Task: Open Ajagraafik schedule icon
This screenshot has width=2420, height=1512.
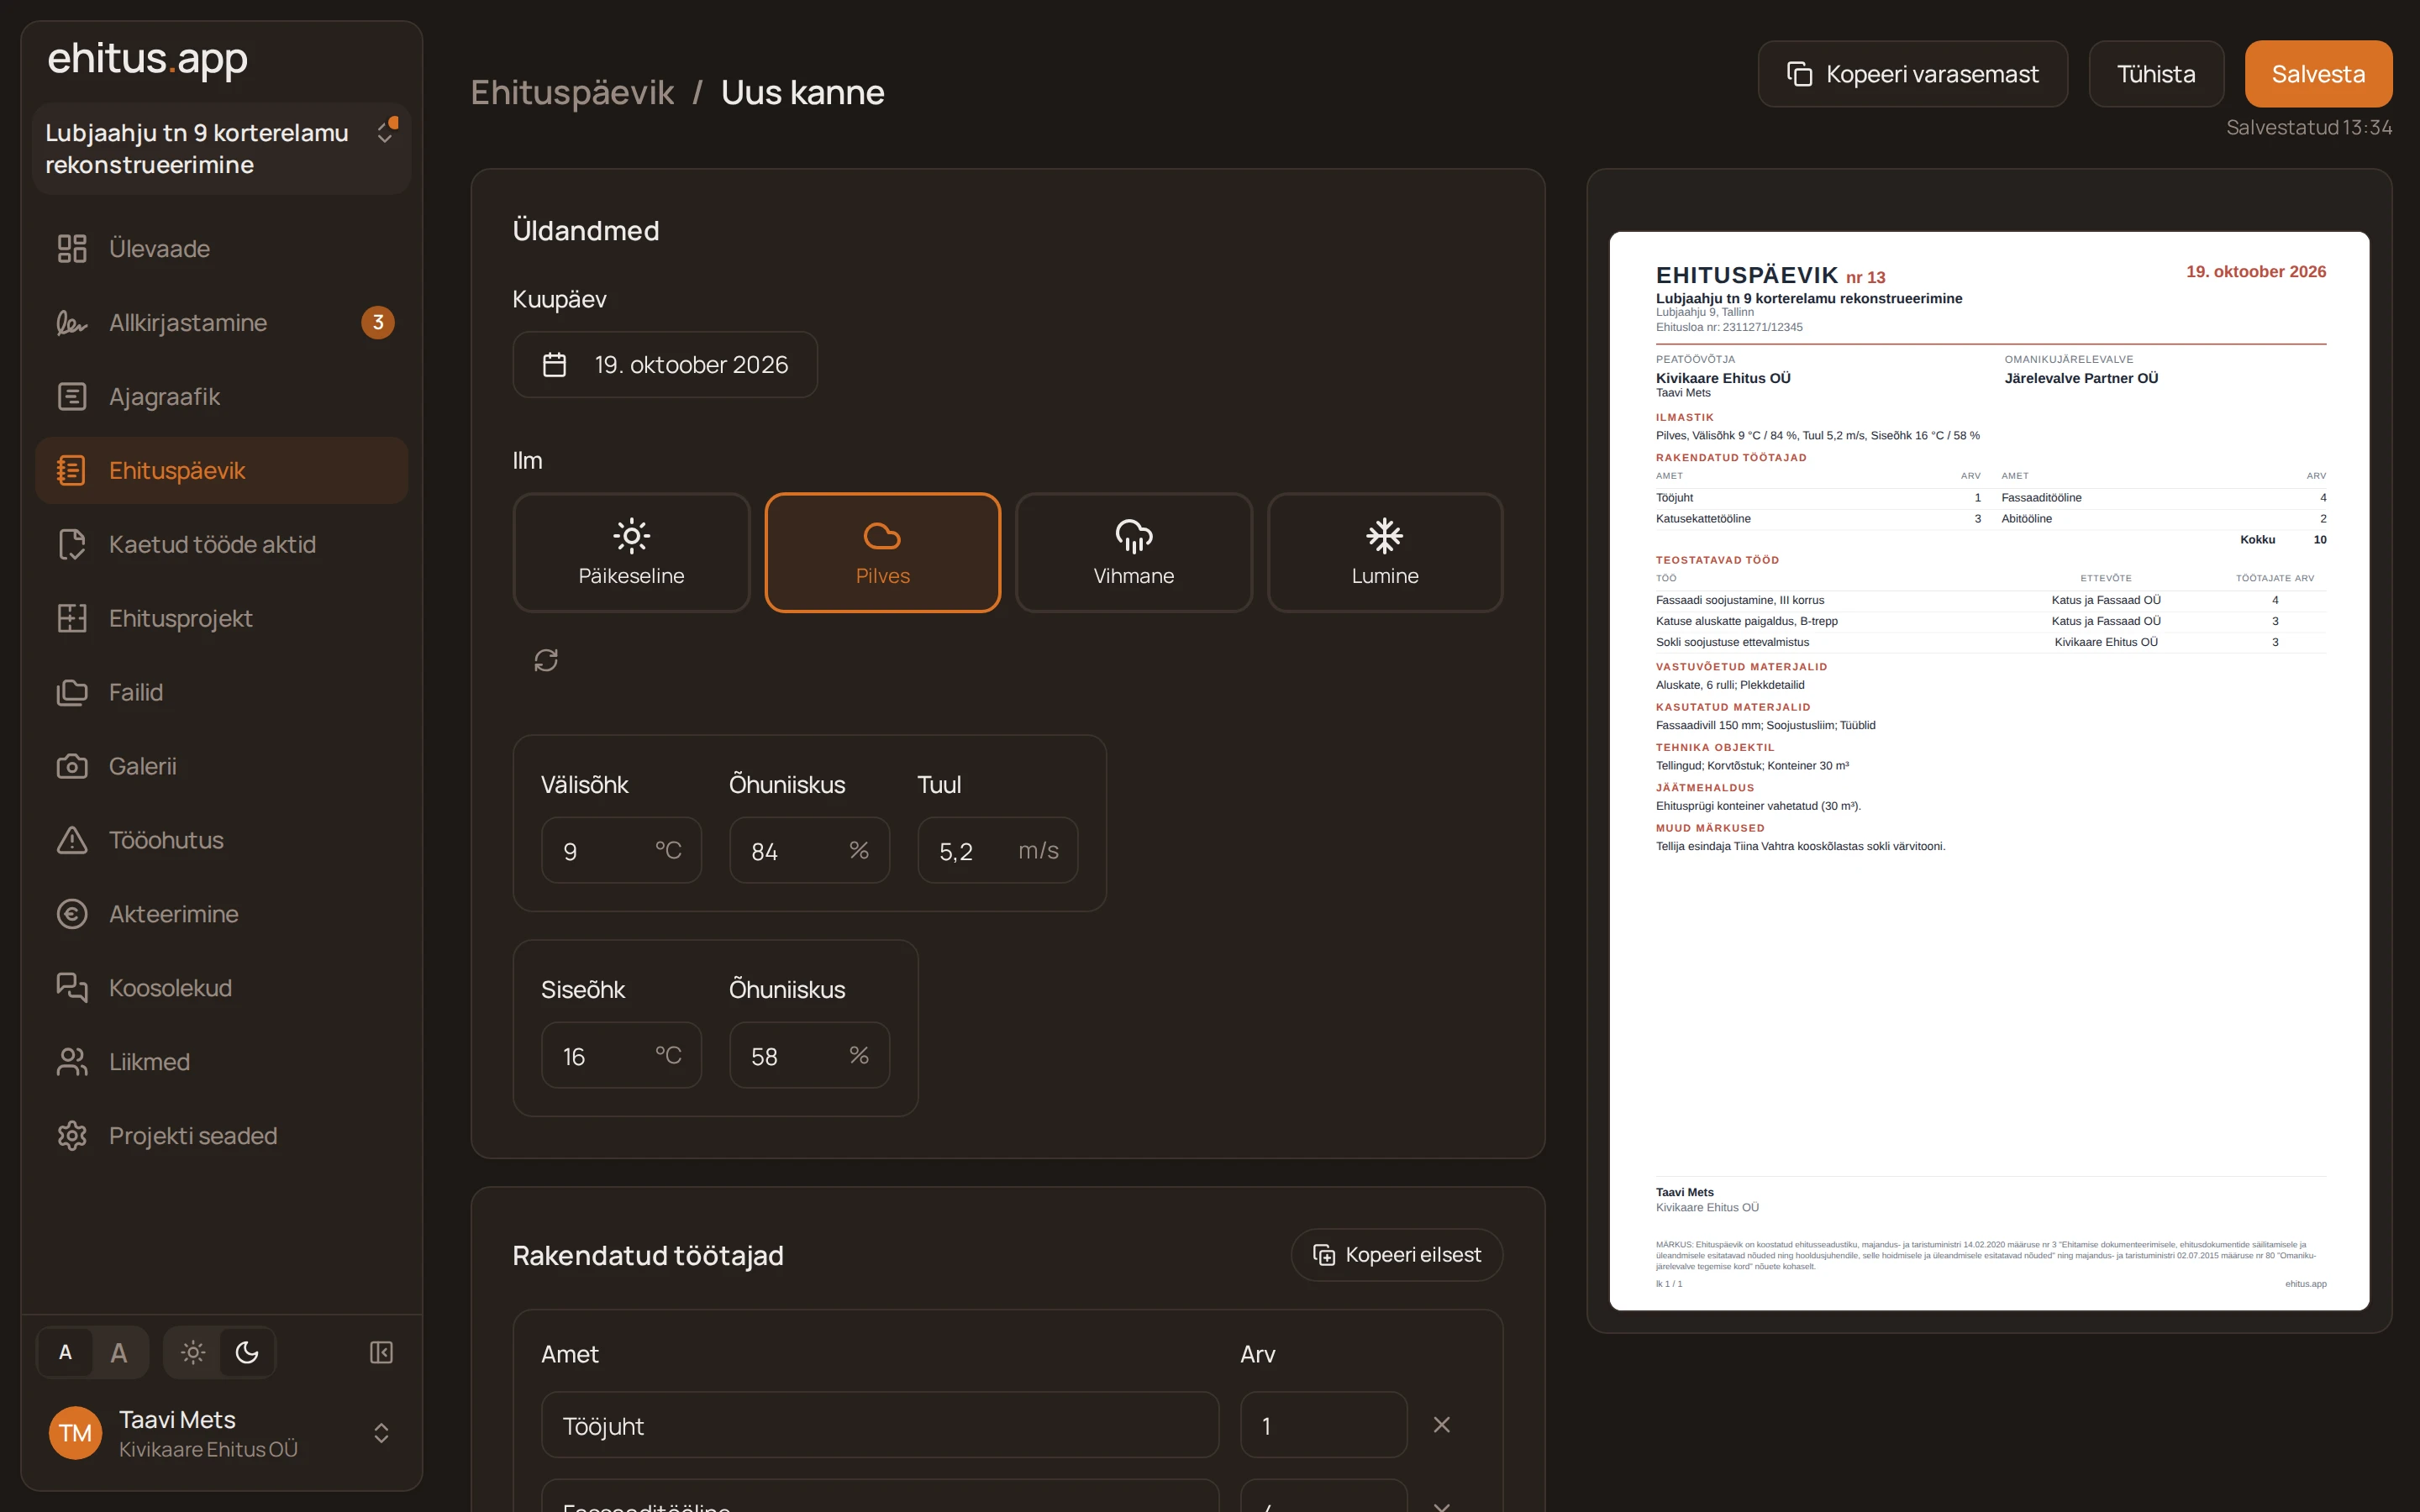Action: (x=72, y=396)
